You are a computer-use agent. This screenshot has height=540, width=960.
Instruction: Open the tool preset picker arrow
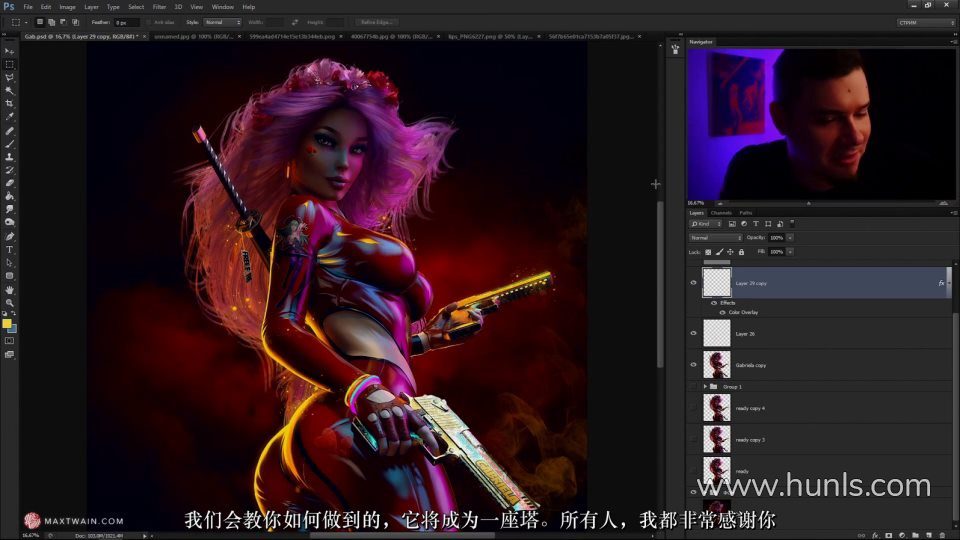pyautogui.click(x=26, y=23)
